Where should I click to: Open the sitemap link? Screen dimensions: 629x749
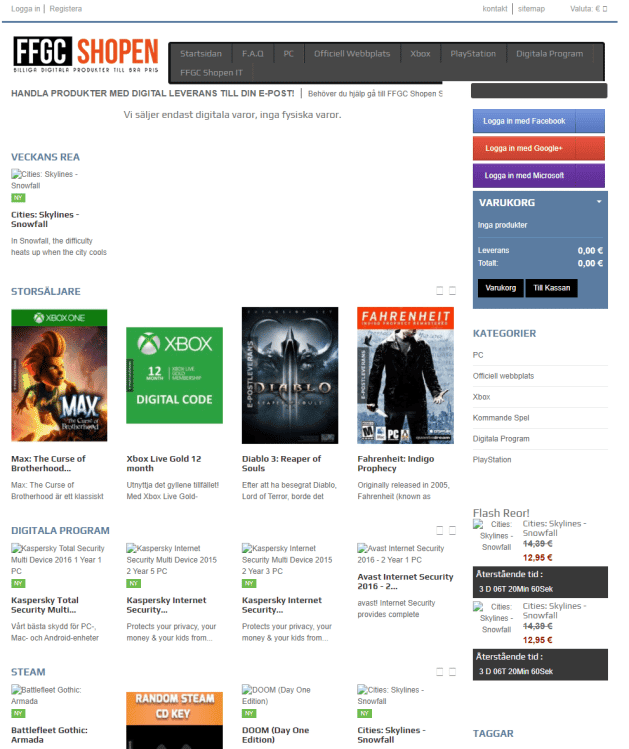pyautogui.click(x=531, y=9)
